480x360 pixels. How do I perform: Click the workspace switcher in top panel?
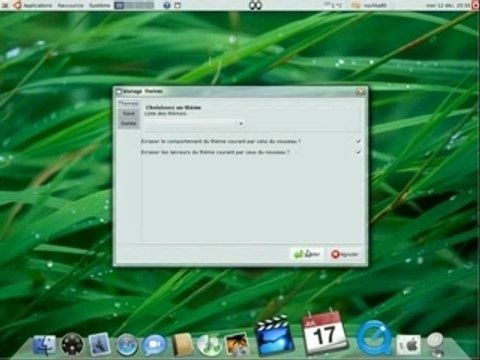tap(134, 5)
